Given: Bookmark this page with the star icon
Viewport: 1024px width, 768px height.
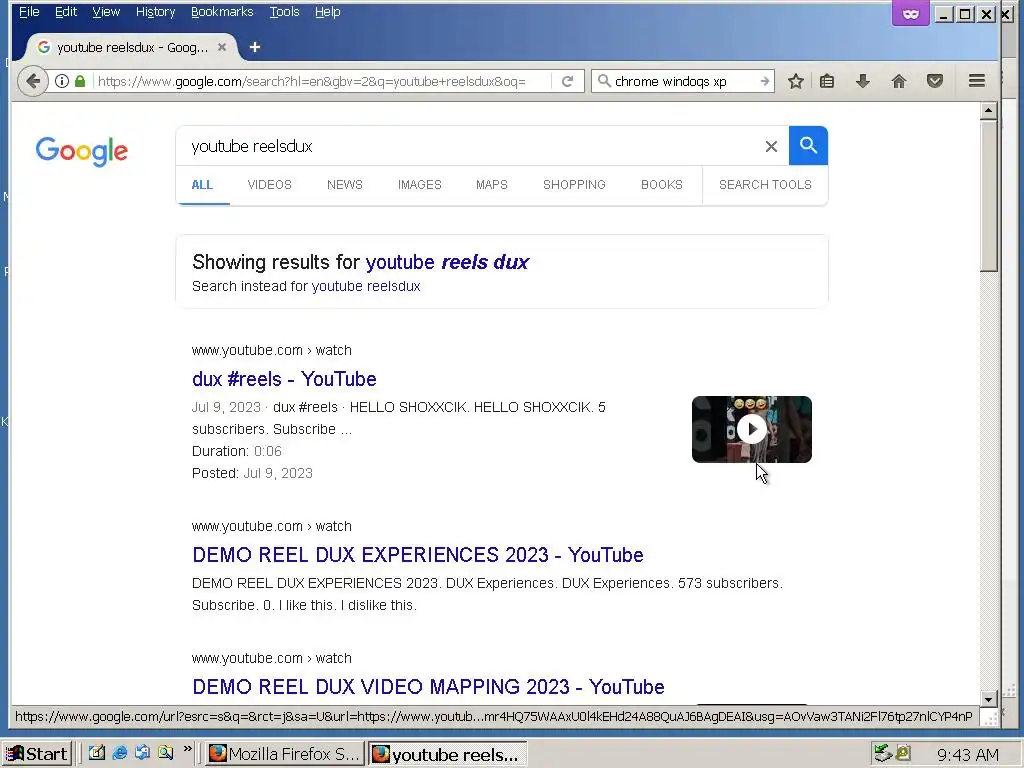Looking at the screenshot, I should coord(795,81).
